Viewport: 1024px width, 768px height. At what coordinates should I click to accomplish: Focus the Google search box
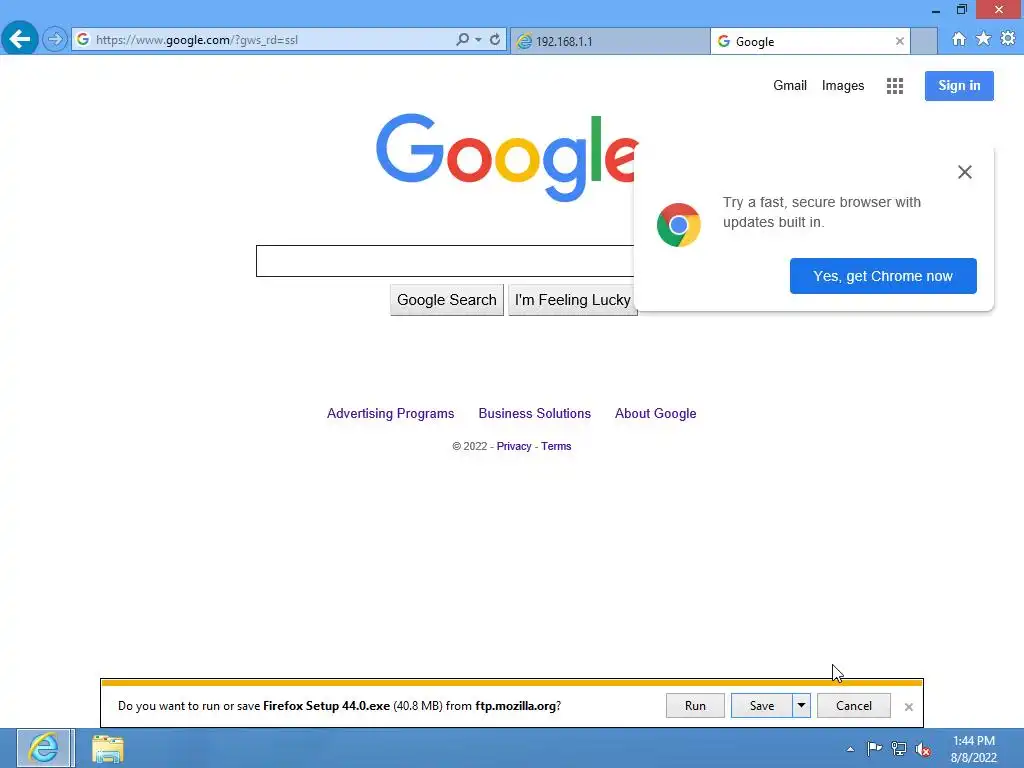[445, 261]
